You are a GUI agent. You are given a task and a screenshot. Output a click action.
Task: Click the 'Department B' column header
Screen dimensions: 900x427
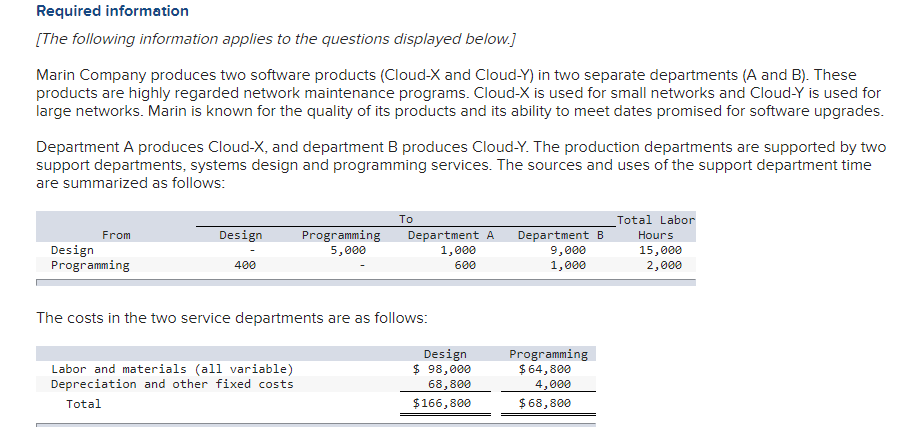[x=561, y=235]
